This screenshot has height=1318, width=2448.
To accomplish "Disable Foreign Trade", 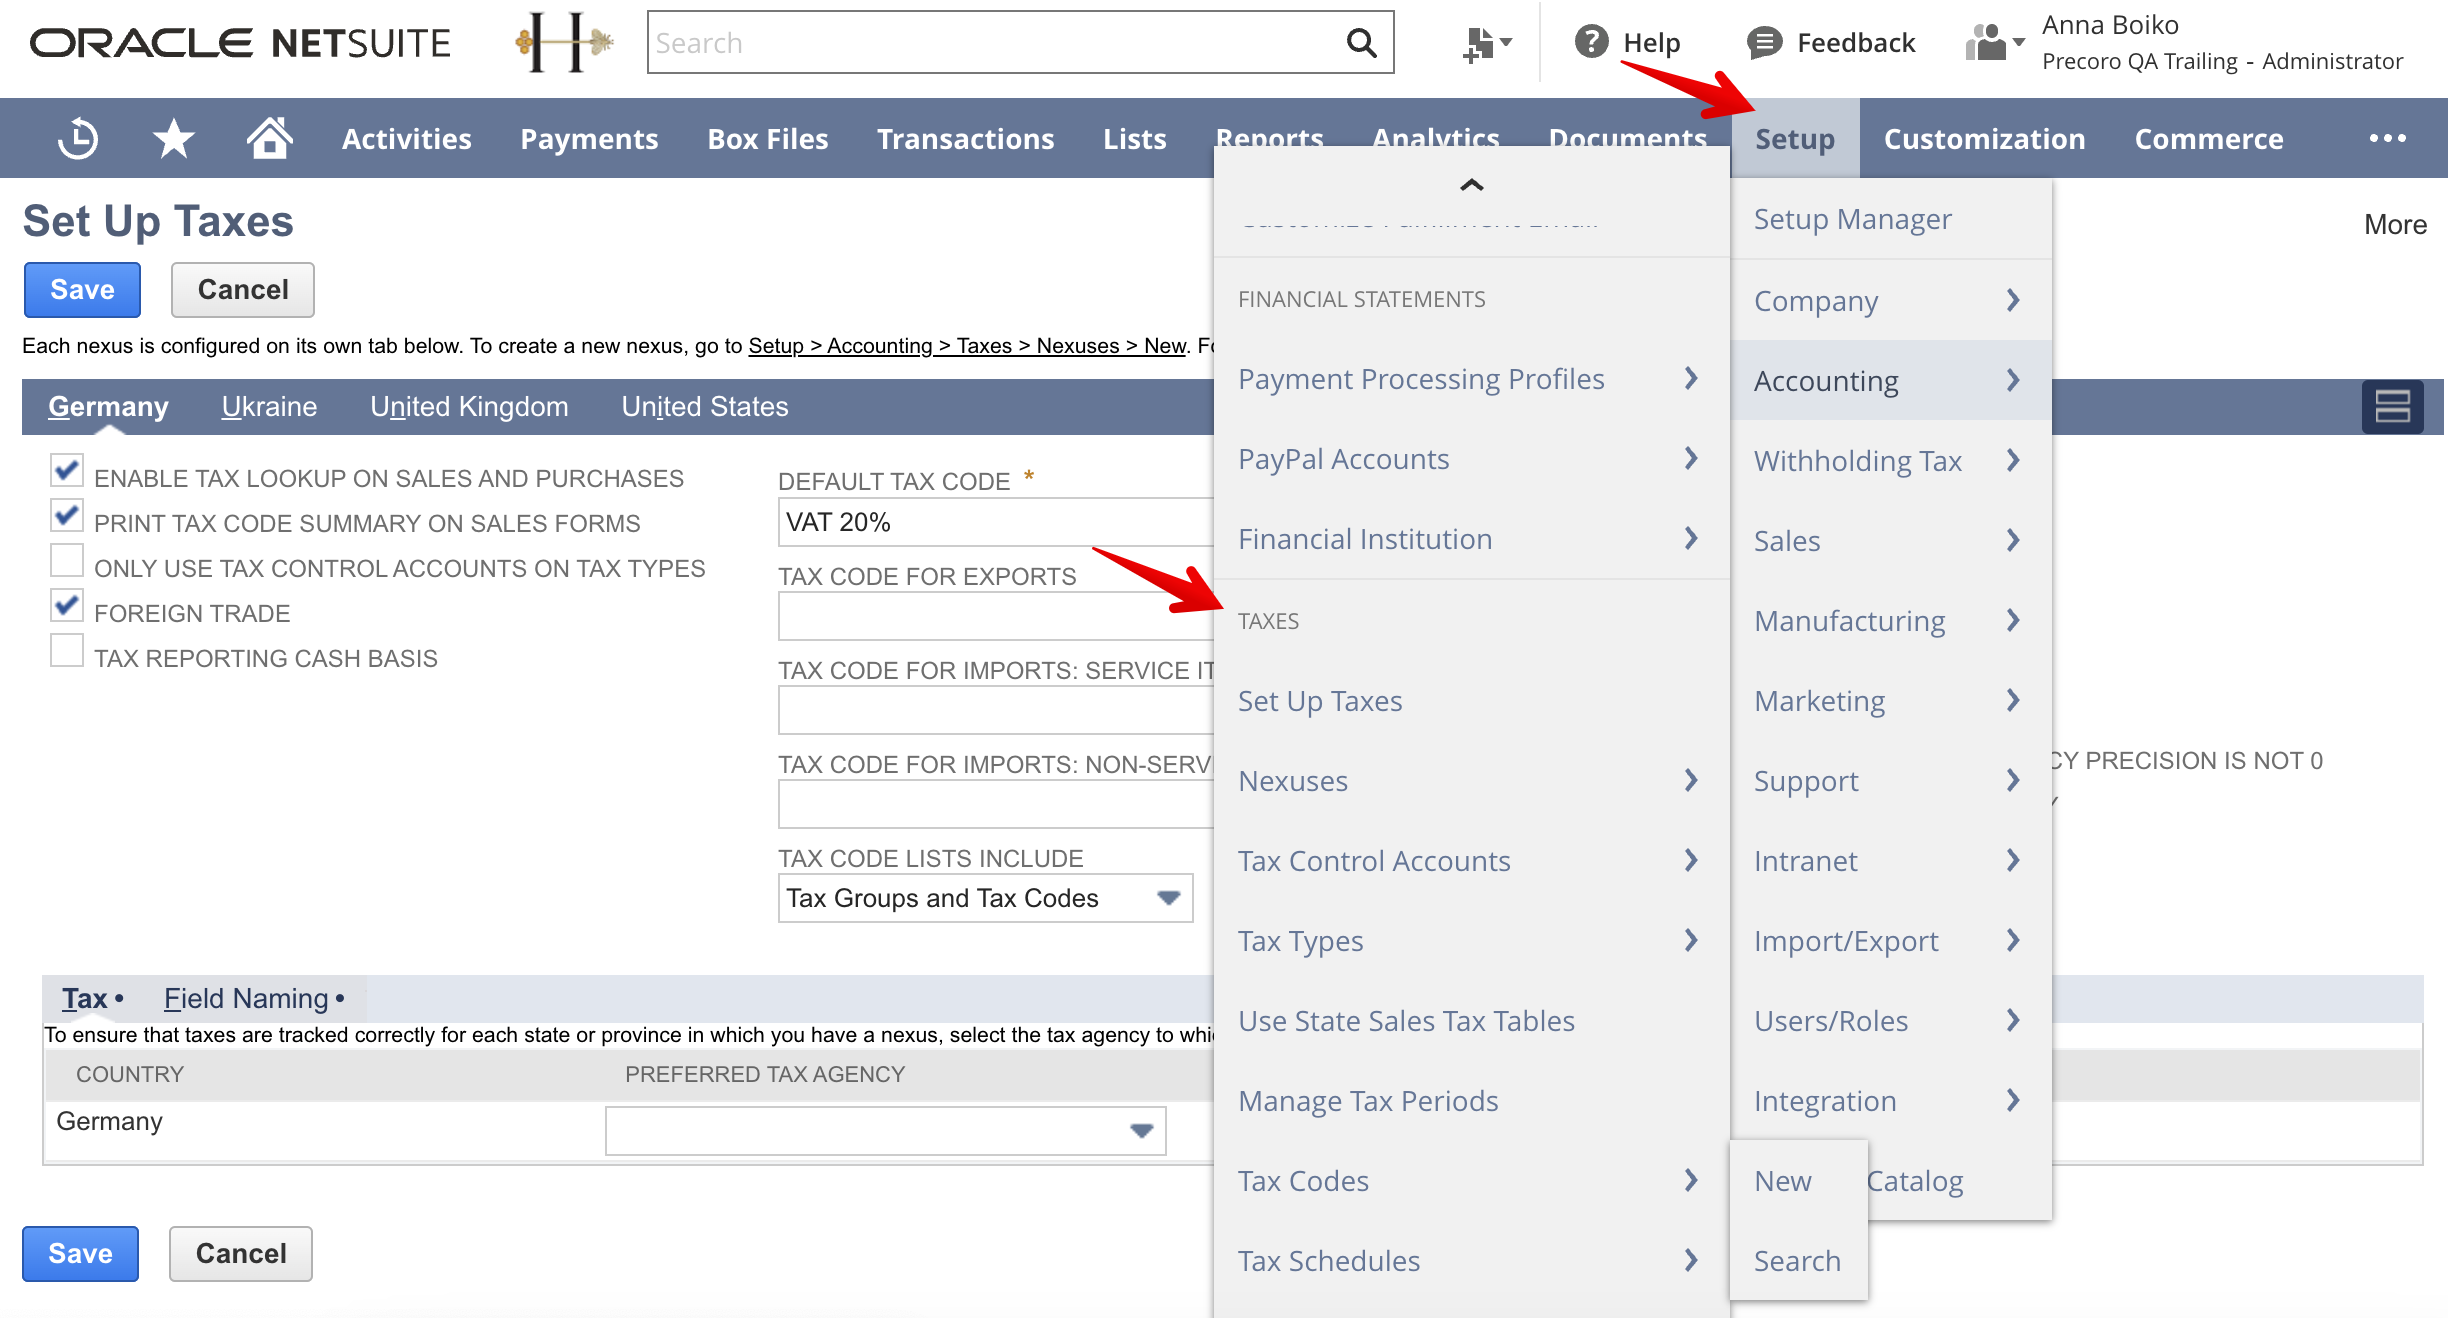I will [x=66, y=605].
